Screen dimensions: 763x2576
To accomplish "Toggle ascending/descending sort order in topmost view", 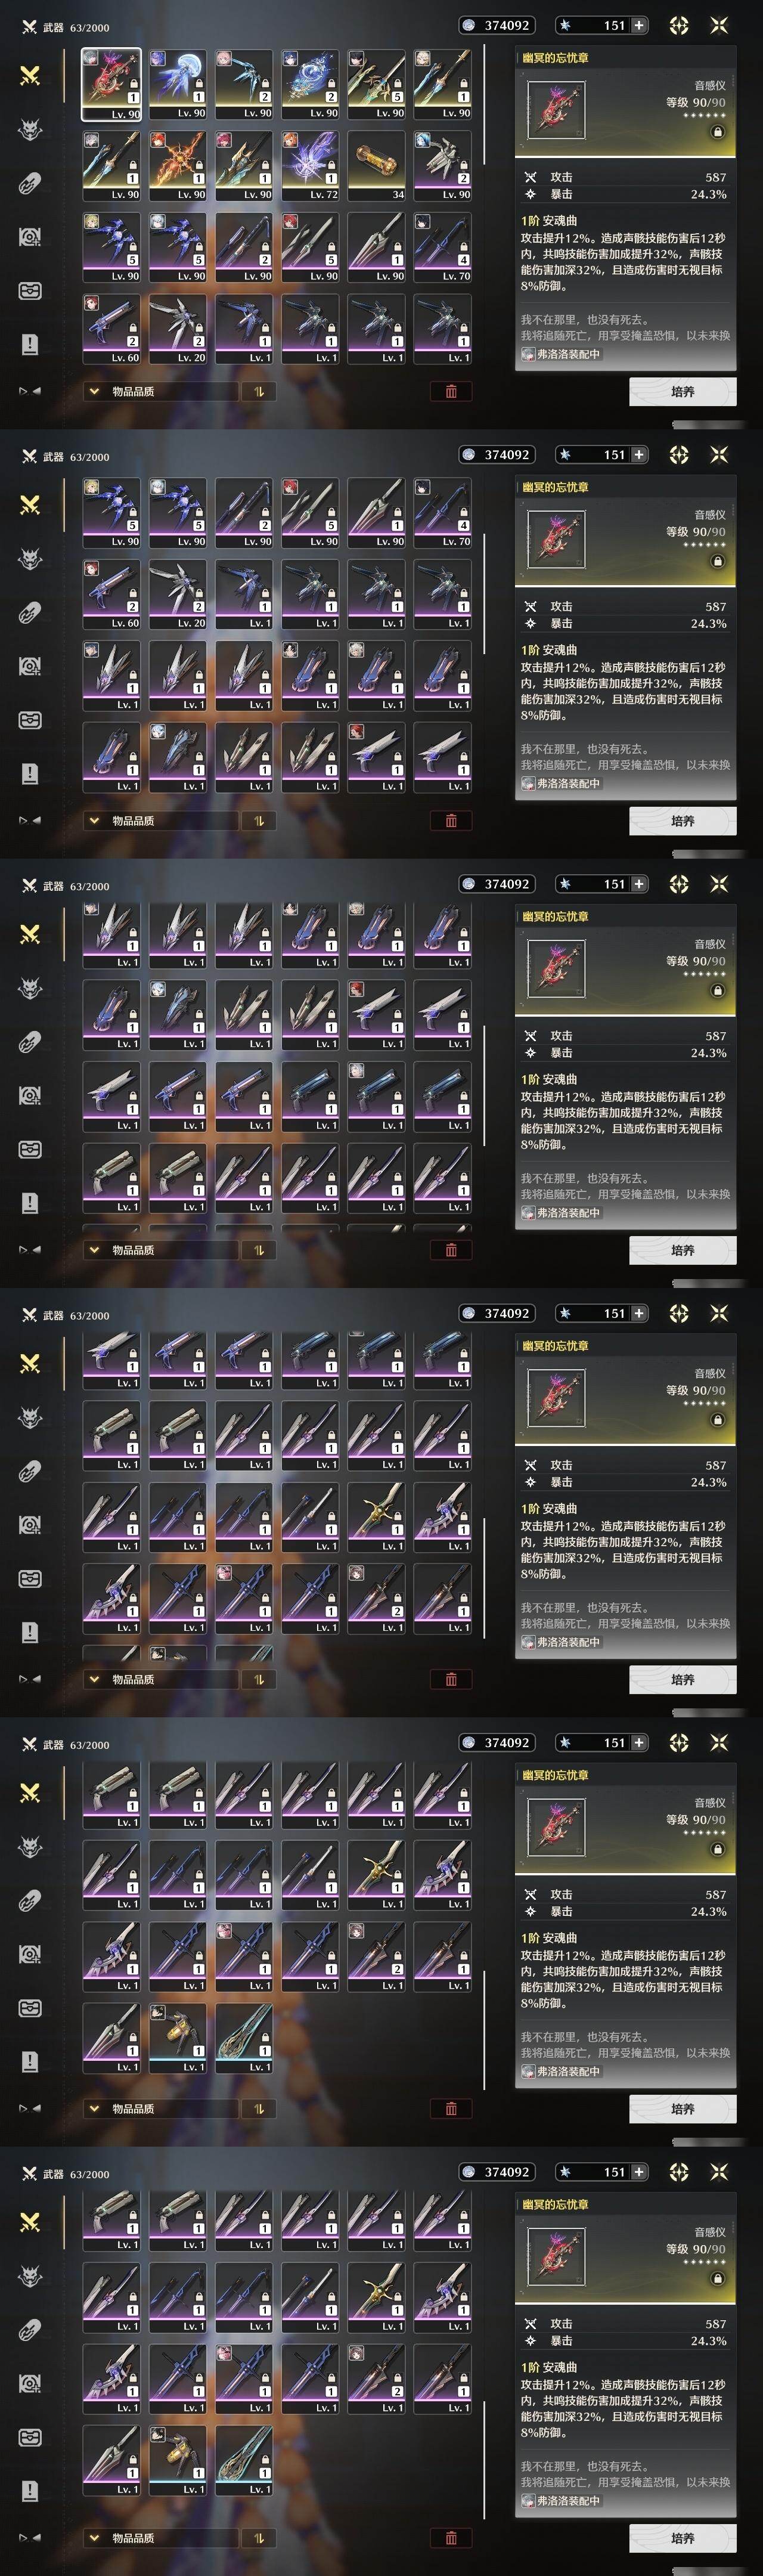I will coord(258,391).
